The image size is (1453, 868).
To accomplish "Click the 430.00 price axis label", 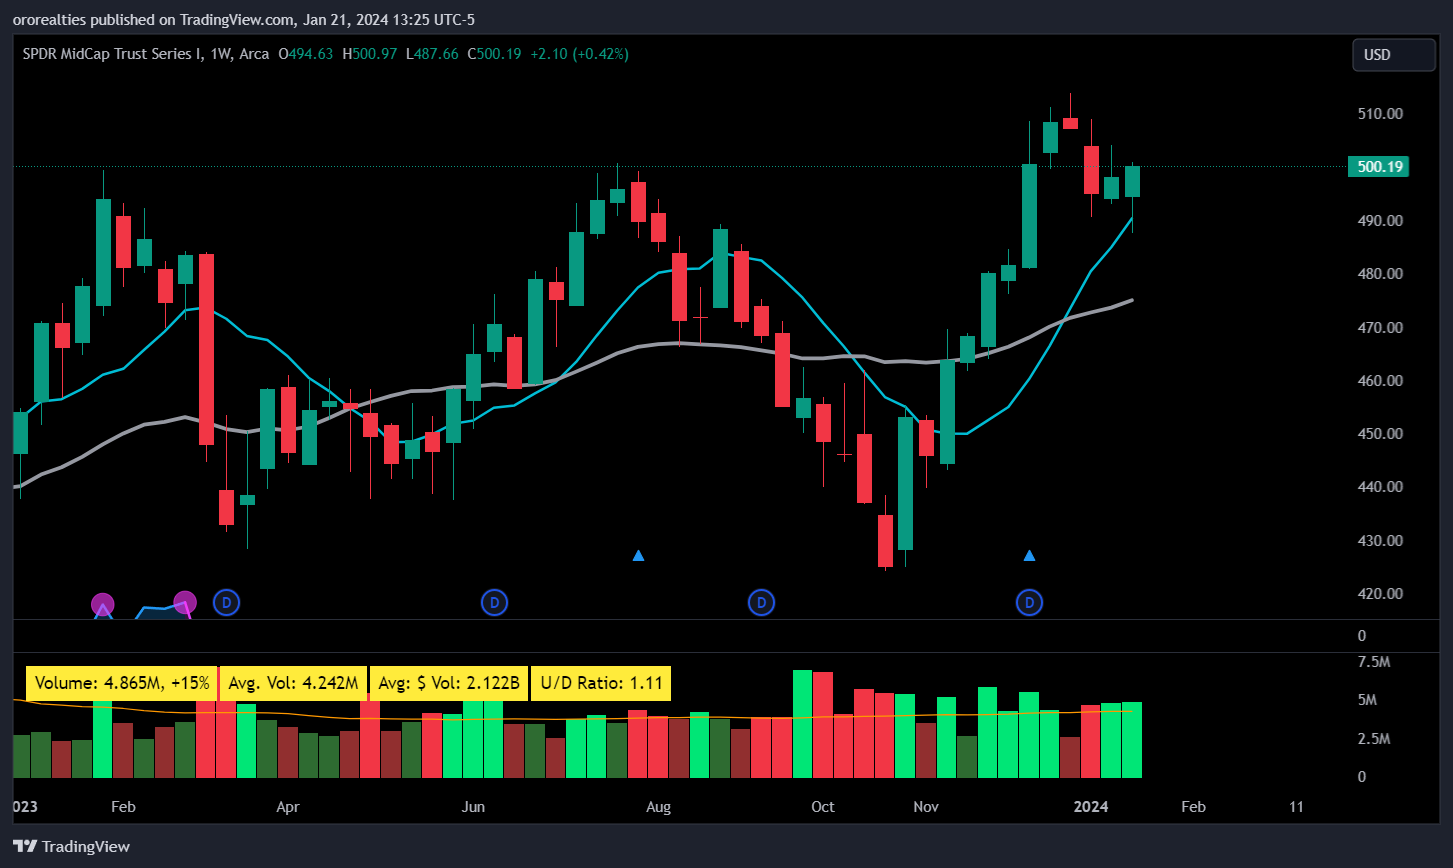I will pyautogui.click(x=1378, y=541).
